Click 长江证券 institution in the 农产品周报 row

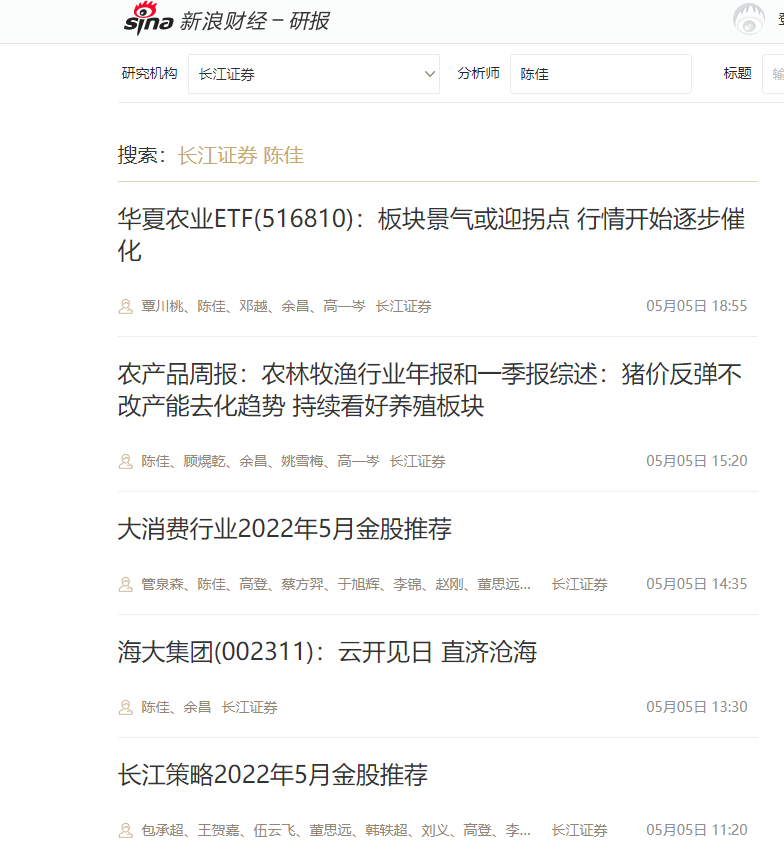click(417, 462)
